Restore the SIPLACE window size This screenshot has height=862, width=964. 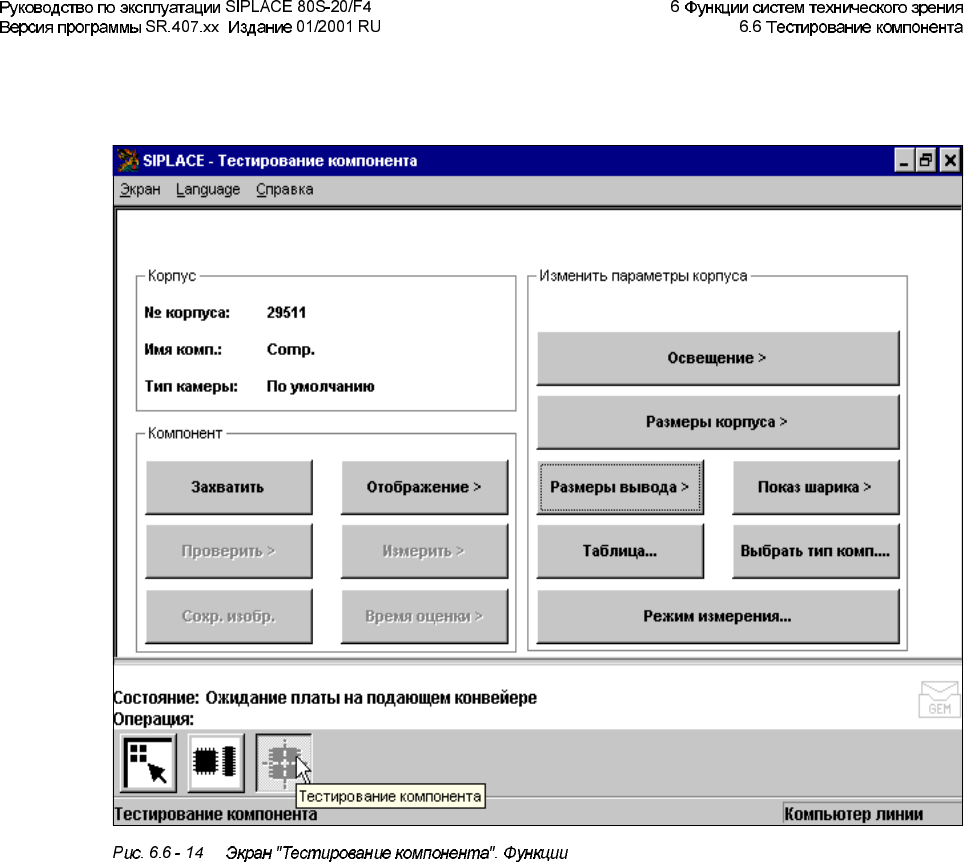(926, 161)
